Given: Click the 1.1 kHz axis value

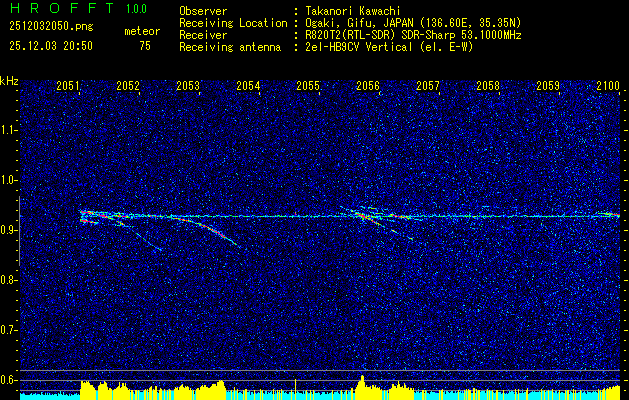Looking at the screenshot, I should tap(8, 130).
